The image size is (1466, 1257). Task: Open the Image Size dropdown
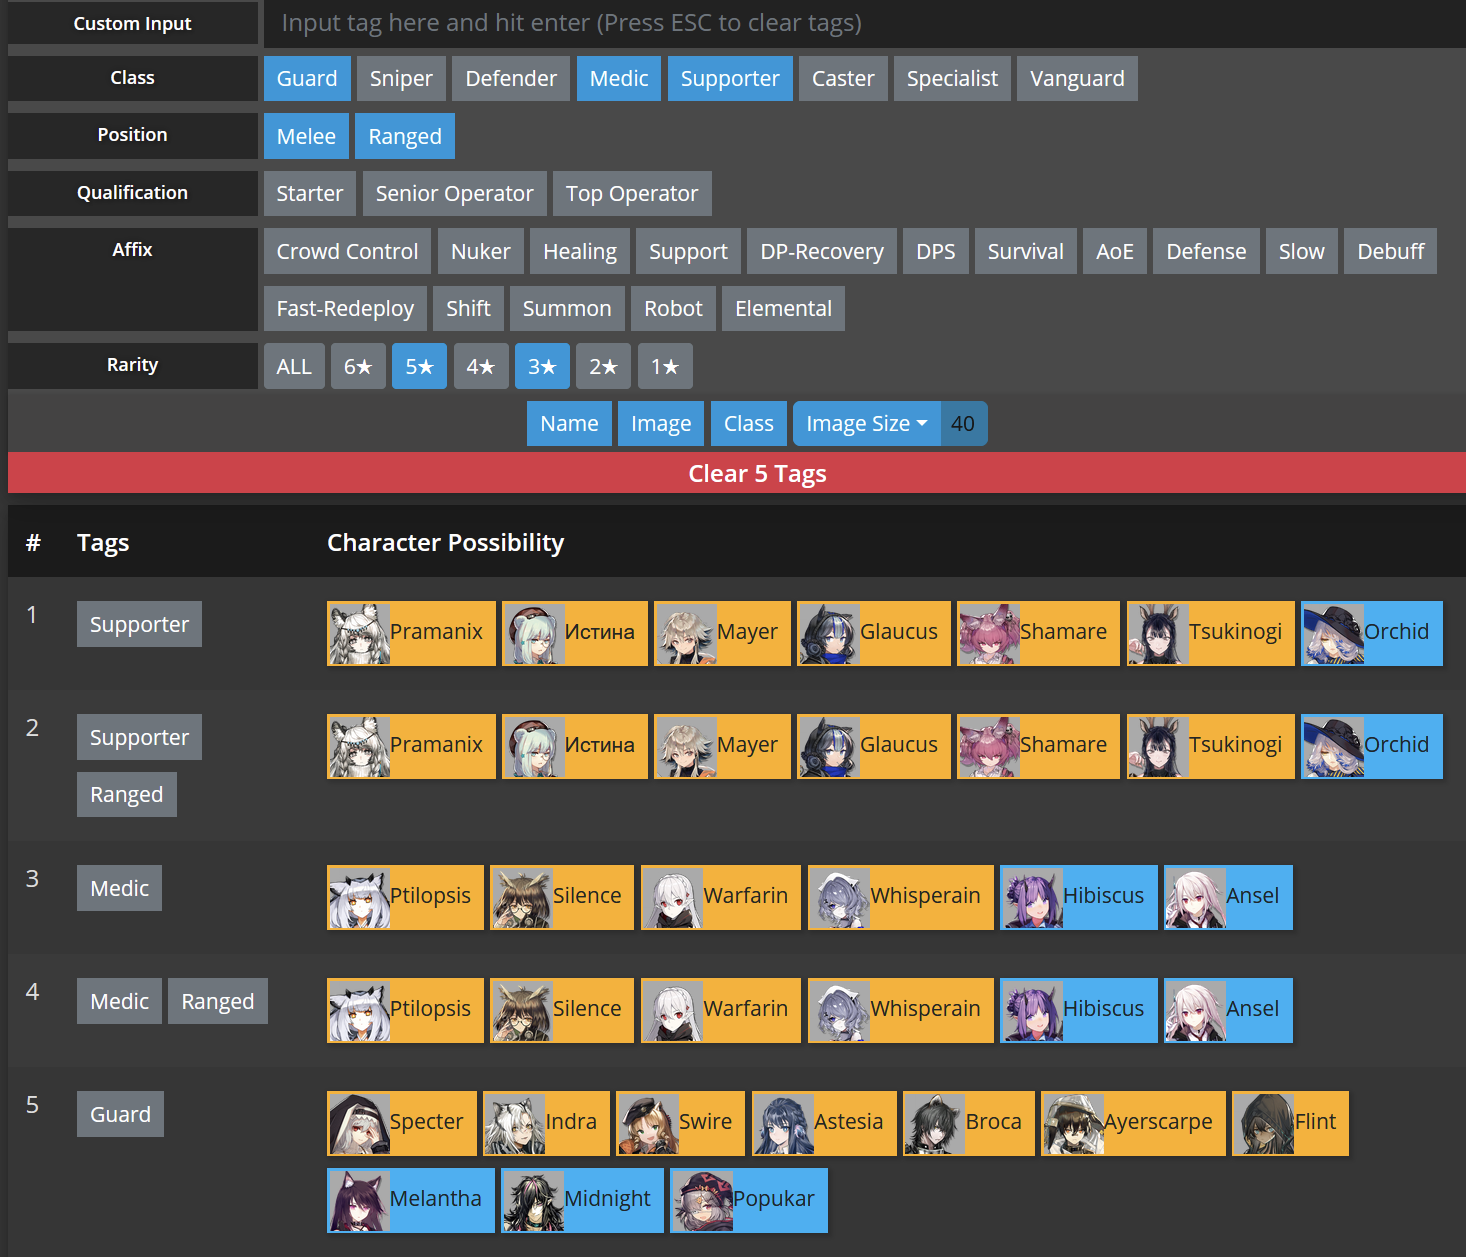click(866, 424)
